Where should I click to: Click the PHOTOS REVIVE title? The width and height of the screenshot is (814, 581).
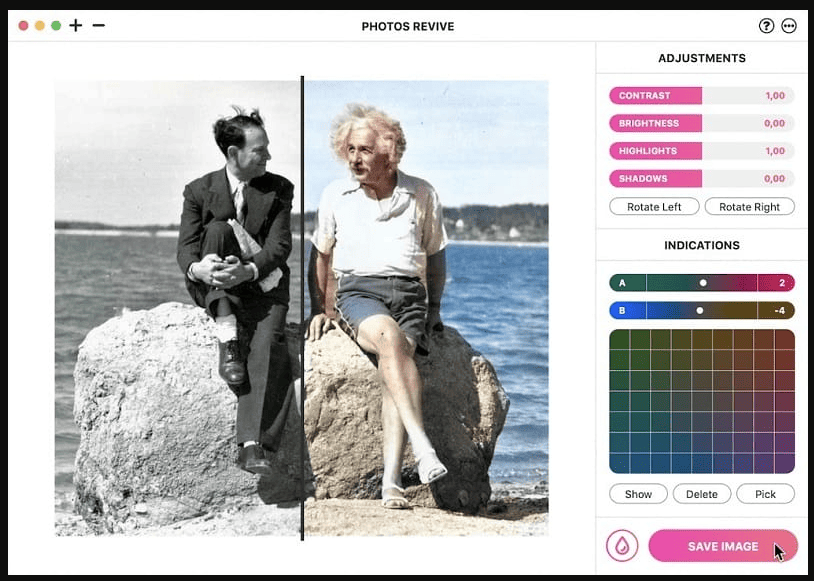tap(408, 26)
